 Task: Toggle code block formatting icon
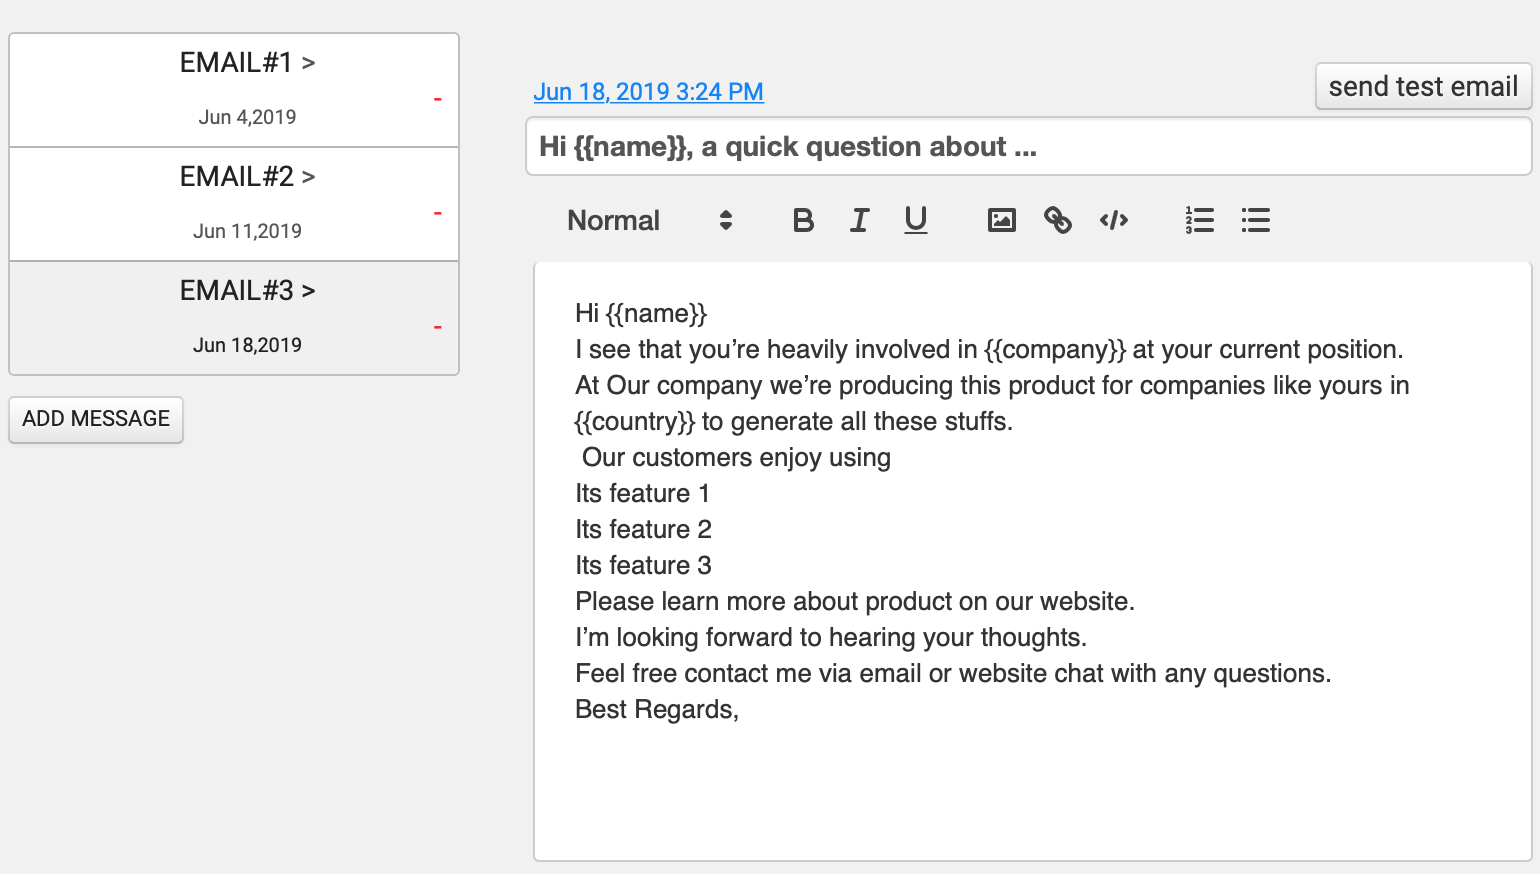tap(1113, 220)
